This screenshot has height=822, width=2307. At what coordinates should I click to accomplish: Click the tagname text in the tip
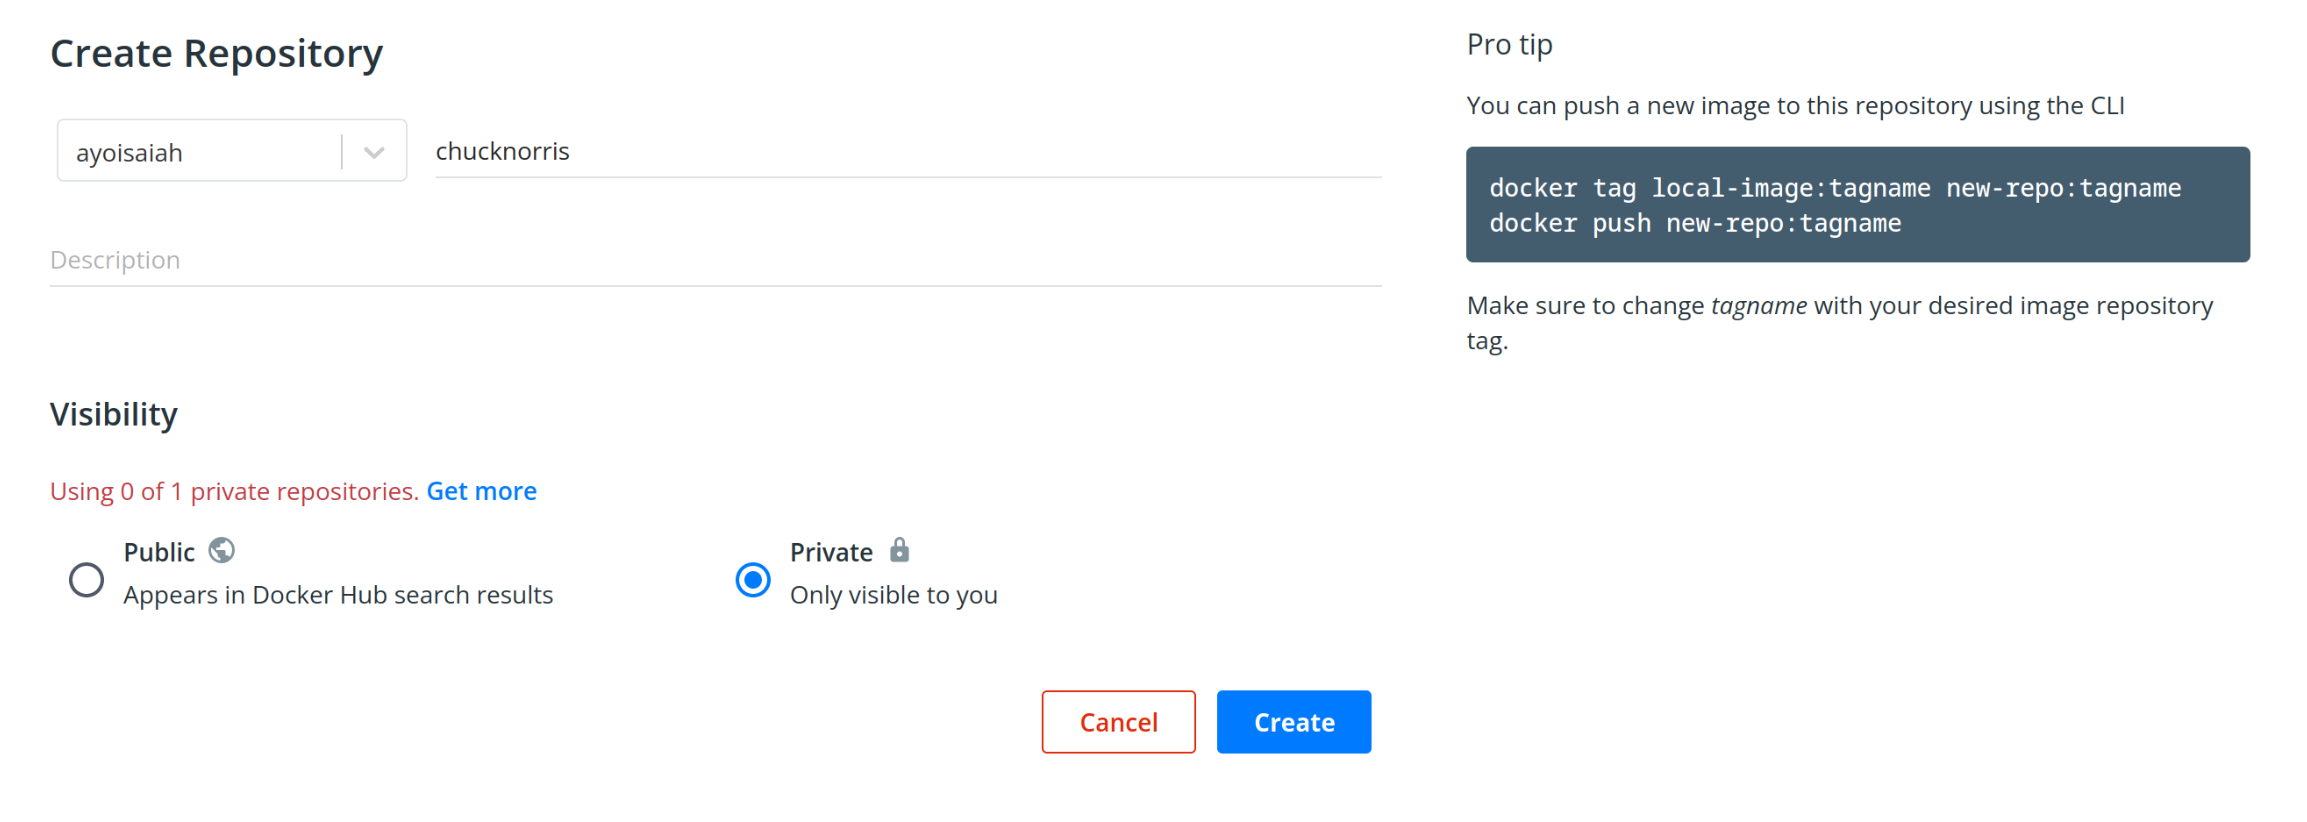click(1758, 305)
